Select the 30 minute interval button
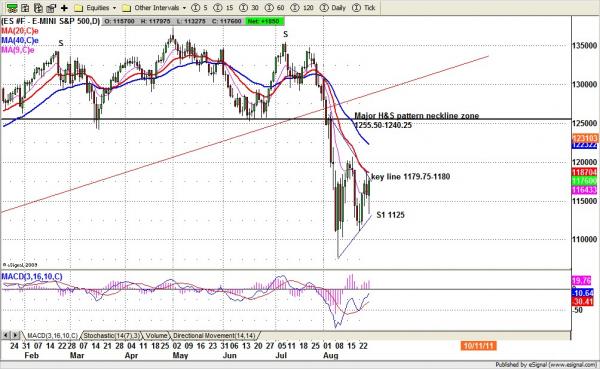Screen dimensions: 600x369 point(249,8)
